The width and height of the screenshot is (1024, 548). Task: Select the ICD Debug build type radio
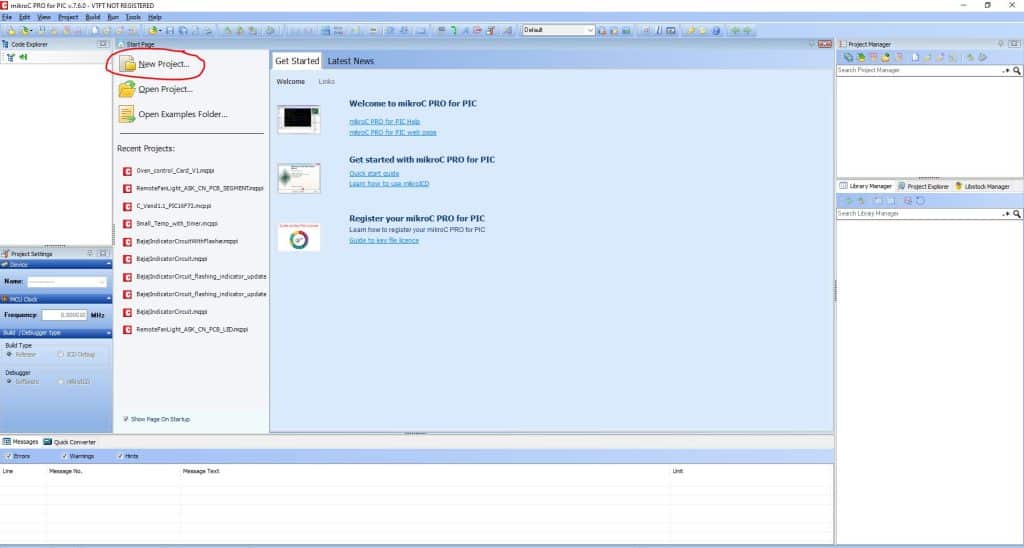click(61, 354)
